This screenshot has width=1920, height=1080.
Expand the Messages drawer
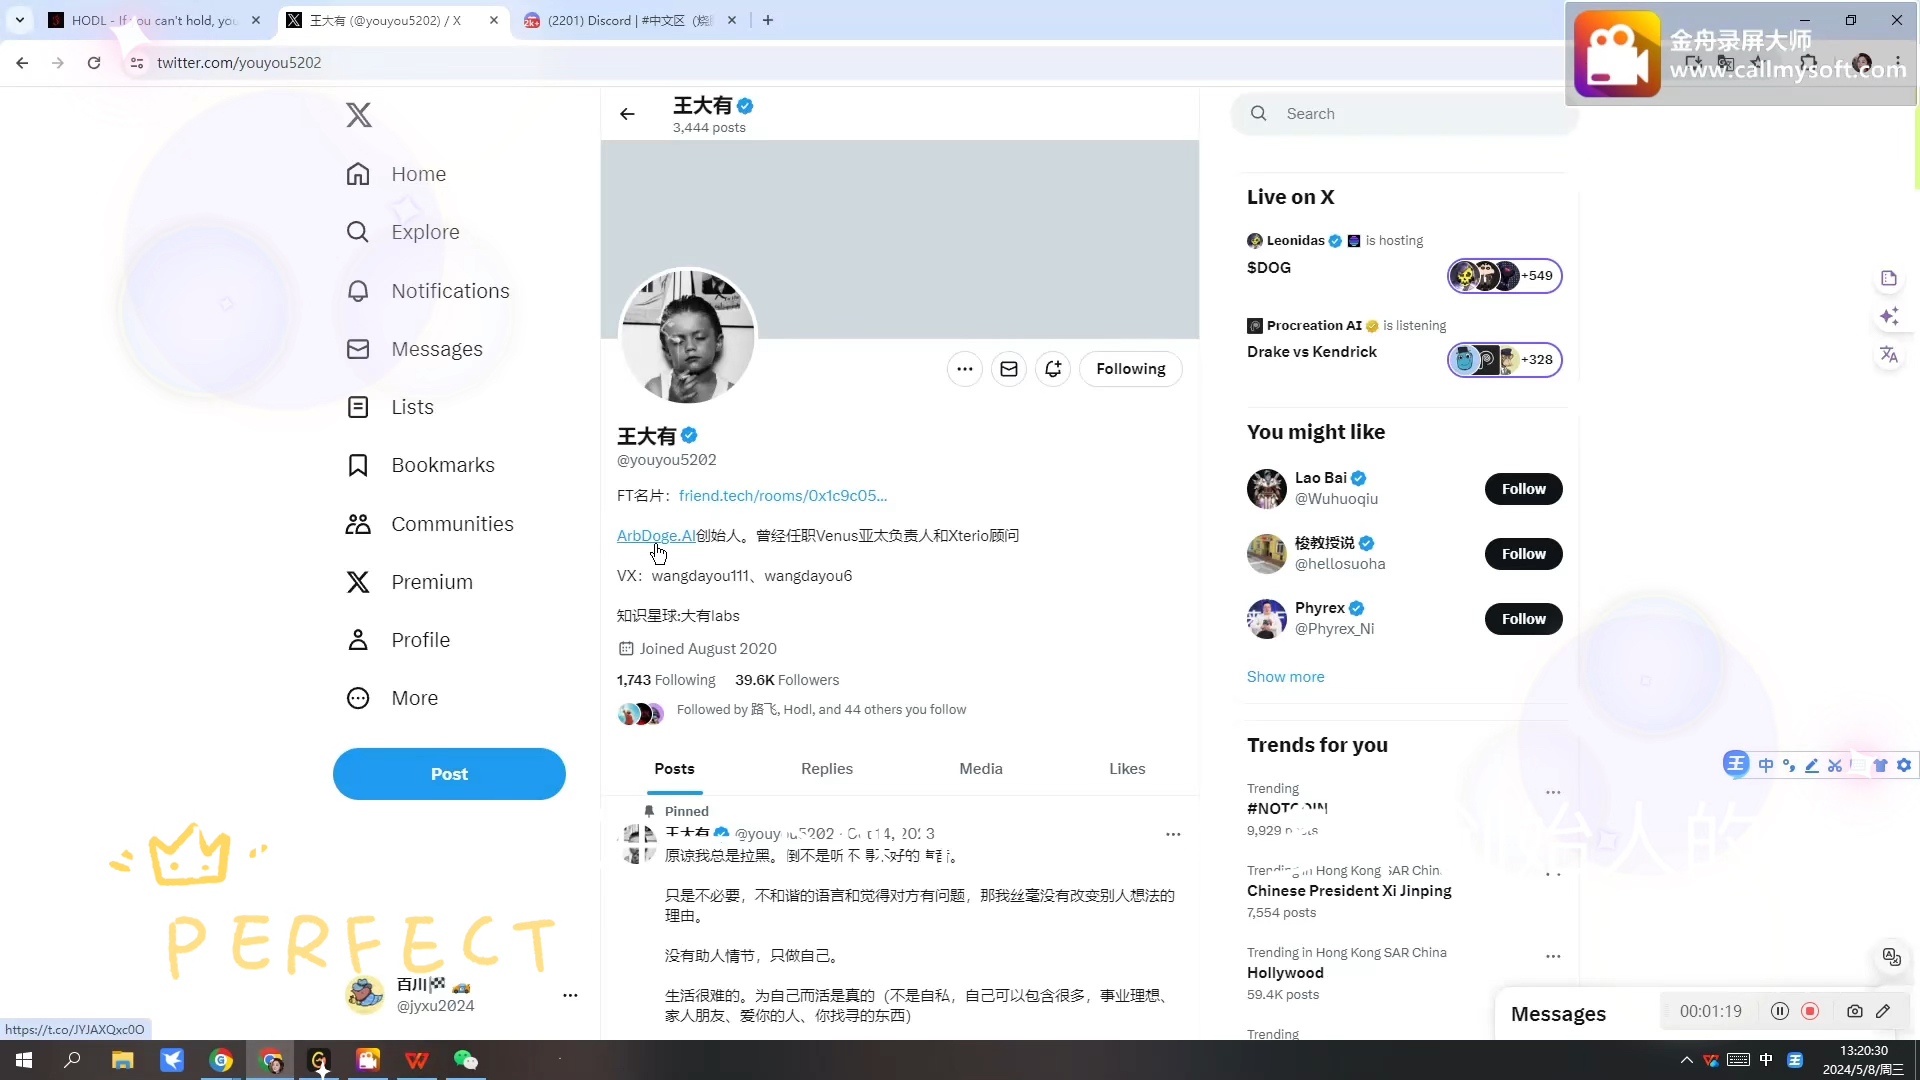click(1558, 1014)
